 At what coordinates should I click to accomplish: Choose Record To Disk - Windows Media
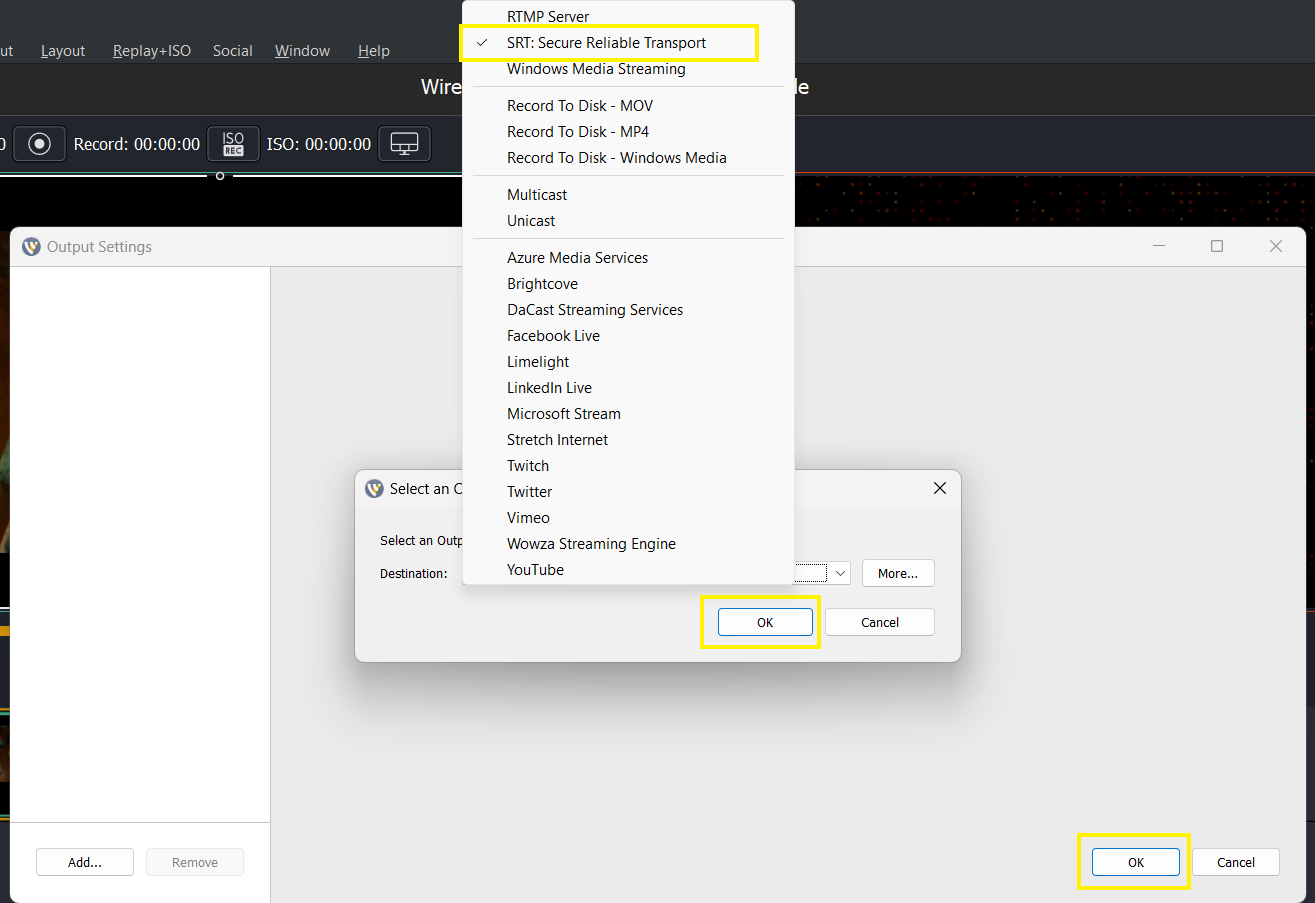628,158
